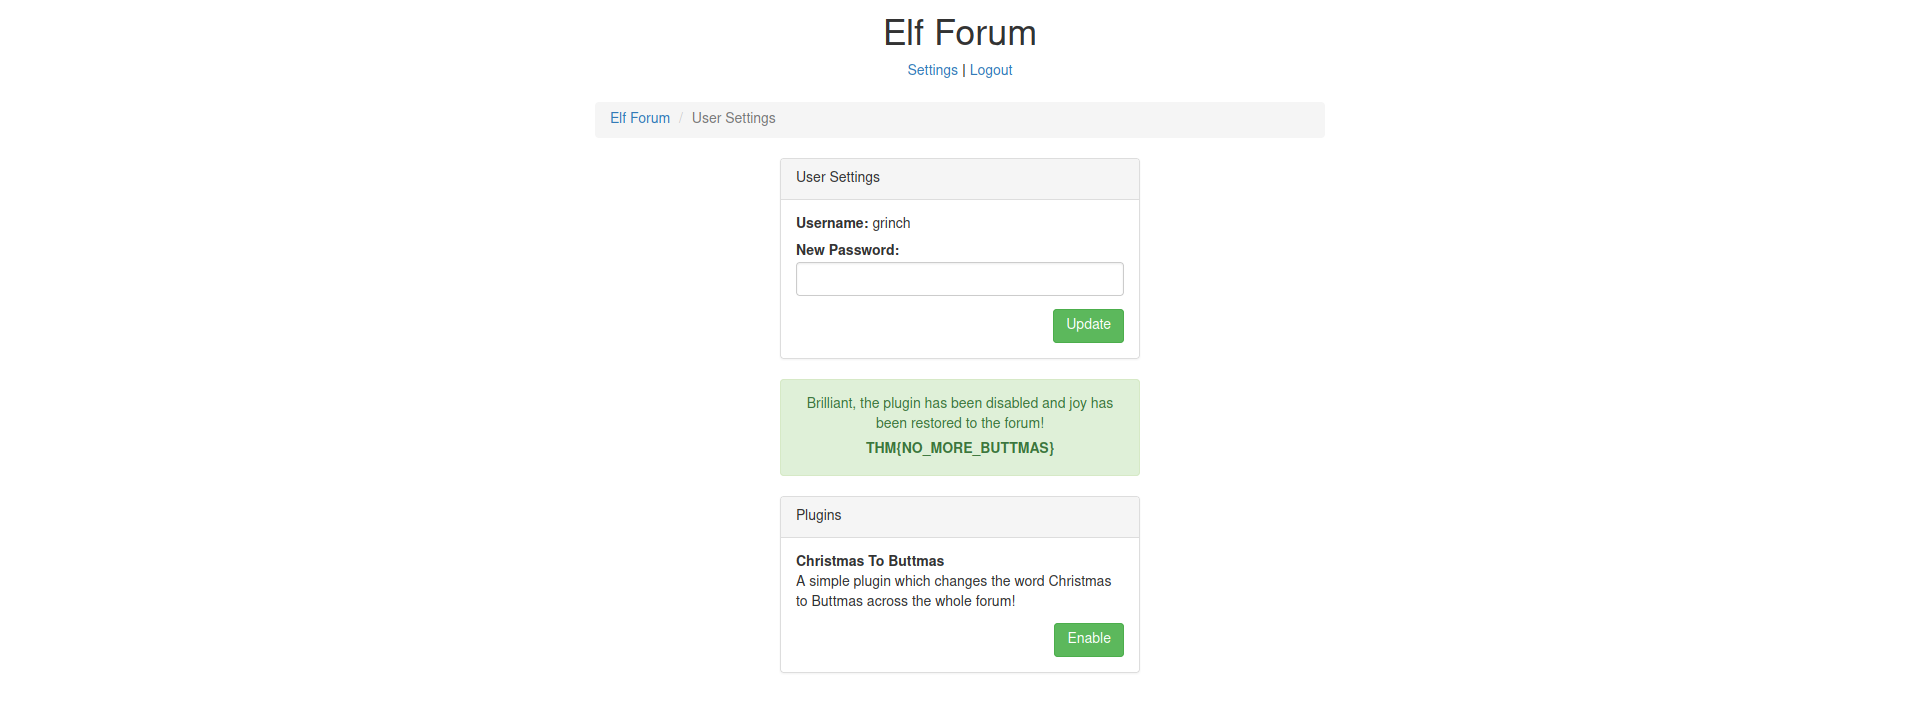Open the Settings link in header

(932, 70)
